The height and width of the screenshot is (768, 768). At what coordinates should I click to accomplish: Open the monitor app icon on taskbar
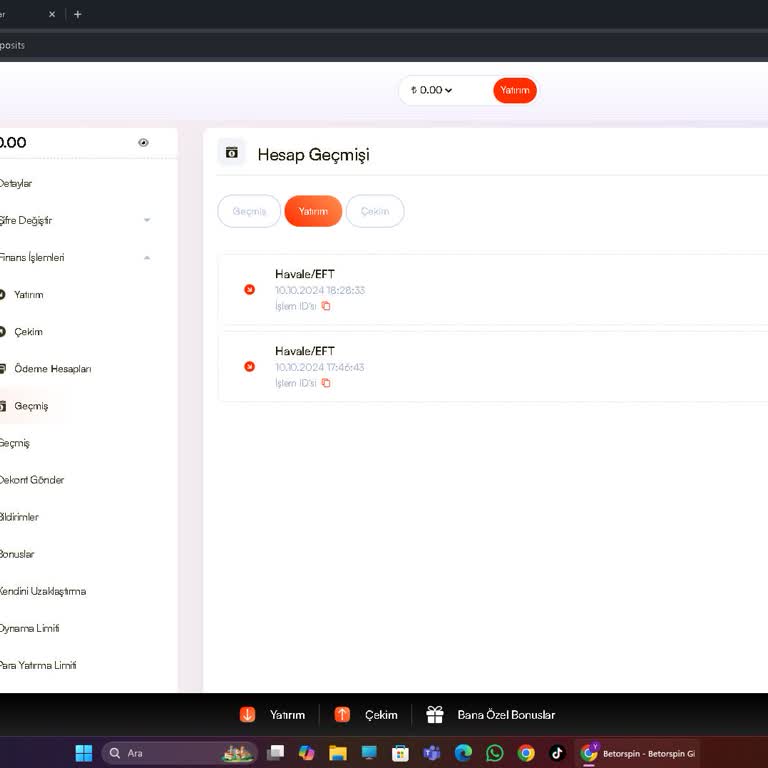pos(369,753)
